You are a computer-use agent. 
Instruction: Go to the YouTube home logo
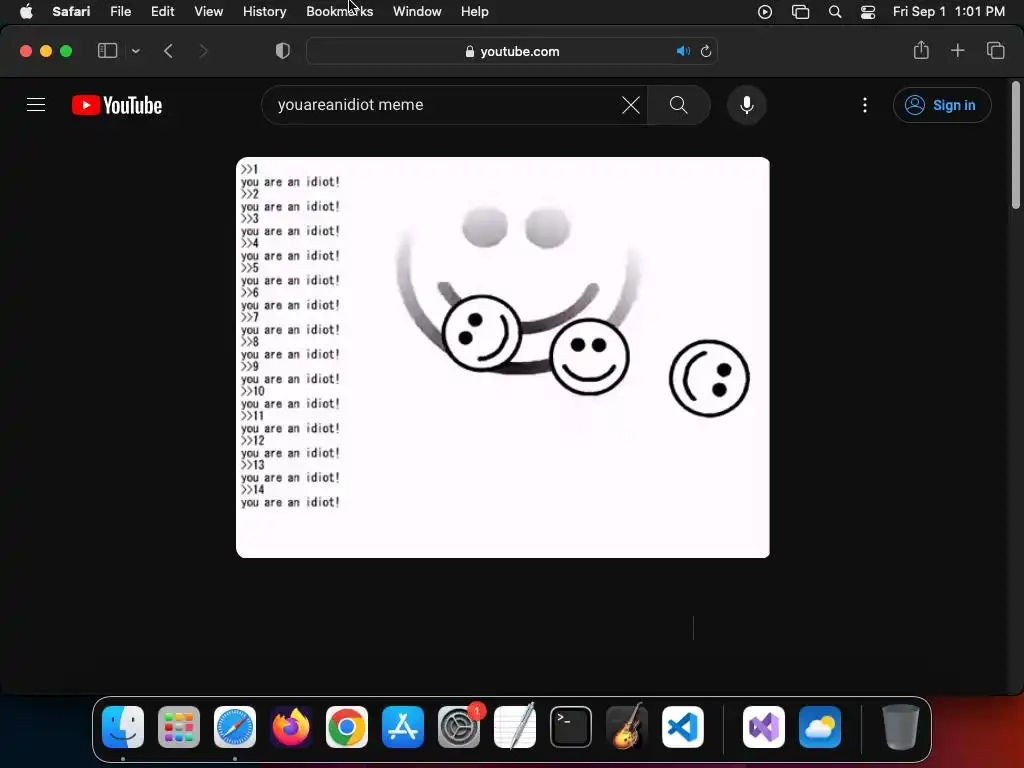coord(117,105)
